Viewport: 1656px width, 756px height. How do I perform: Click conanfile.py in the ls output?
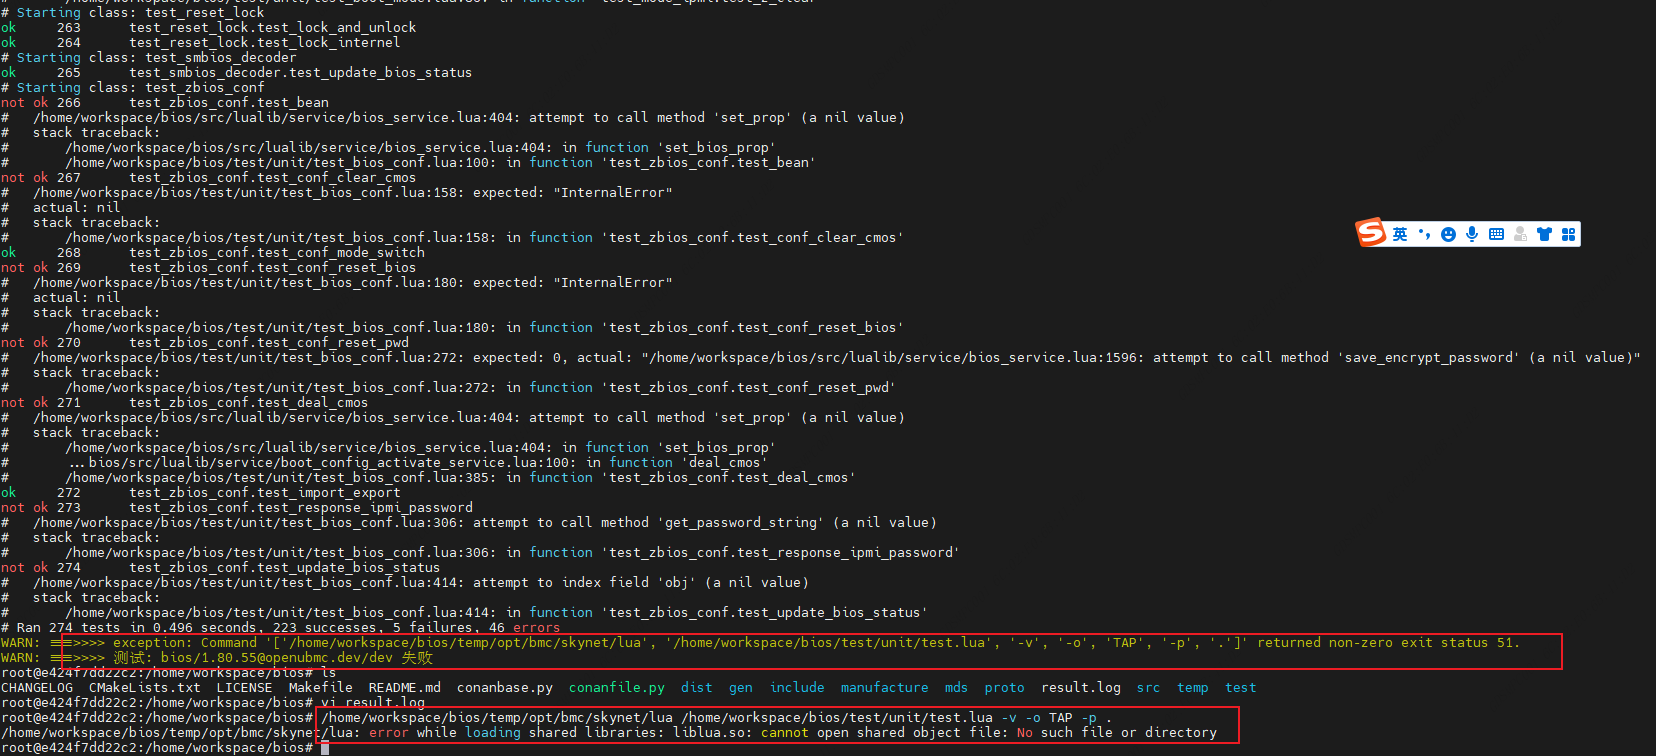click(x=616, y=688)
